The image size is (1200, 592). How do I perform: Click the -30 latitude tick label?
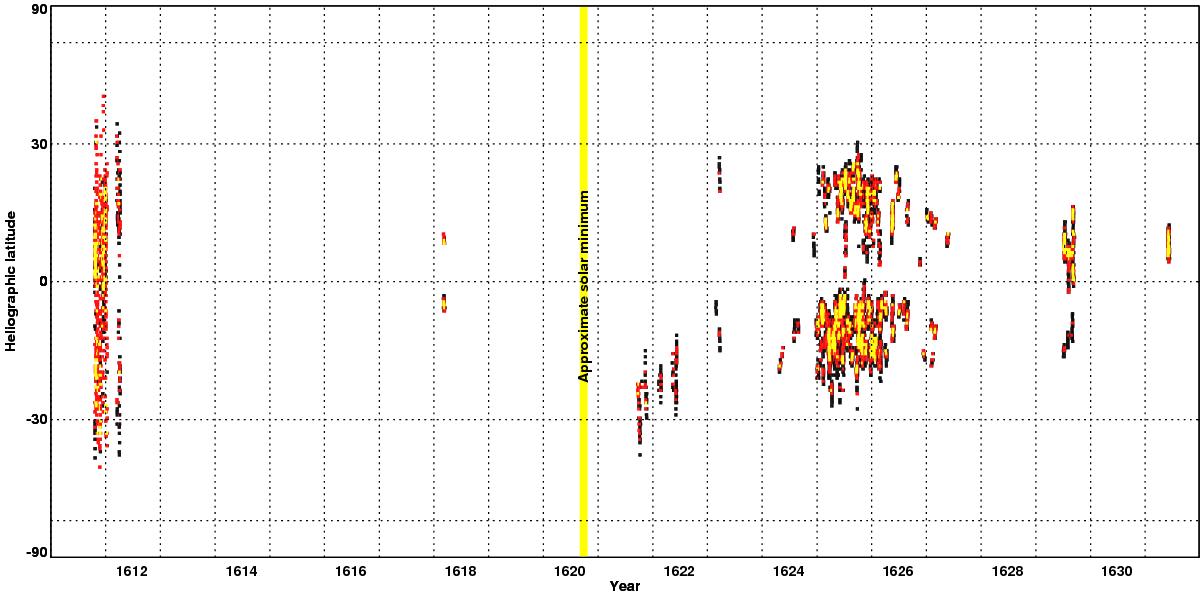pos(36,419)
